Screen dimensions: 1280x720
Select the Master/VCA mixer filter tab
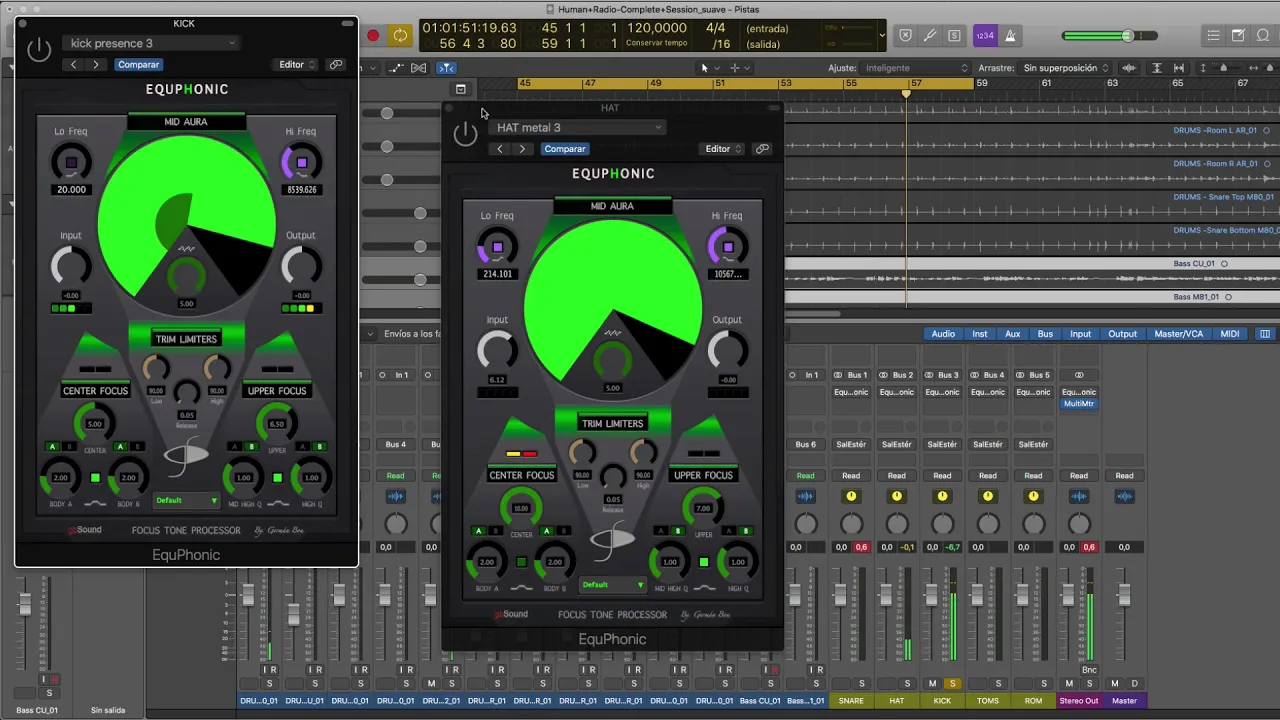1179,334
